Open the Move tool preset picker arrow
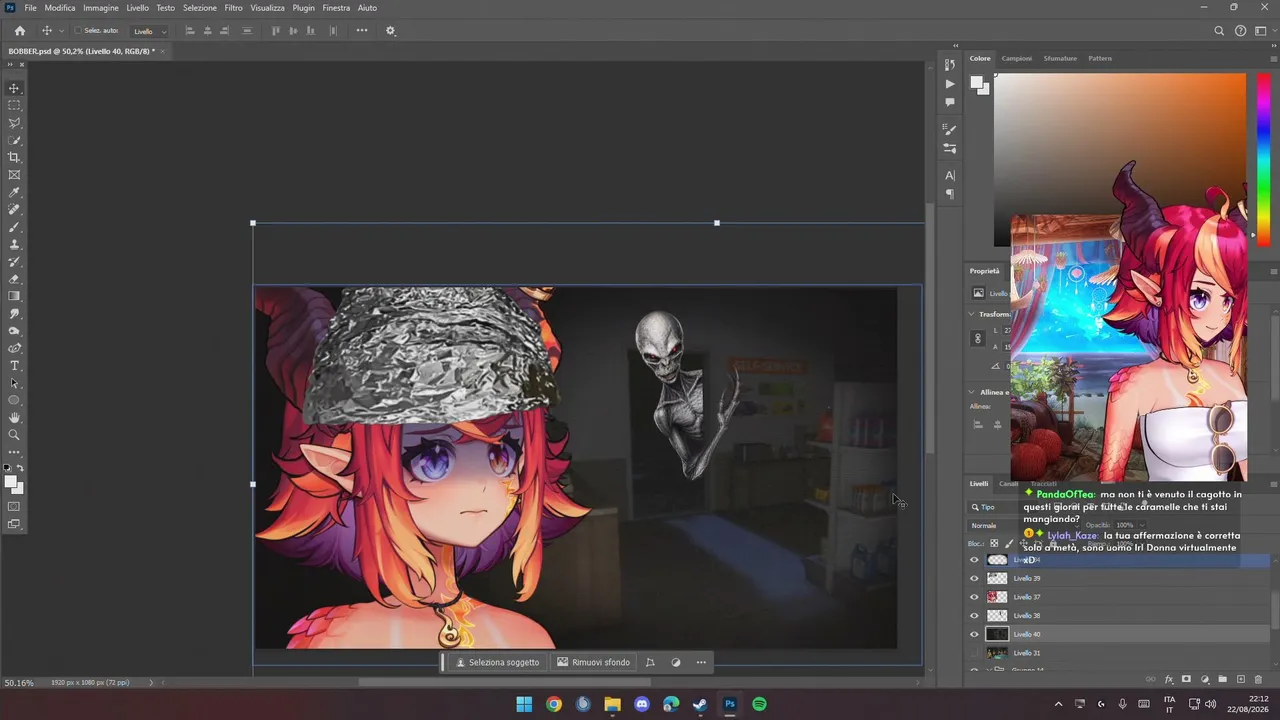 (61, 31)
